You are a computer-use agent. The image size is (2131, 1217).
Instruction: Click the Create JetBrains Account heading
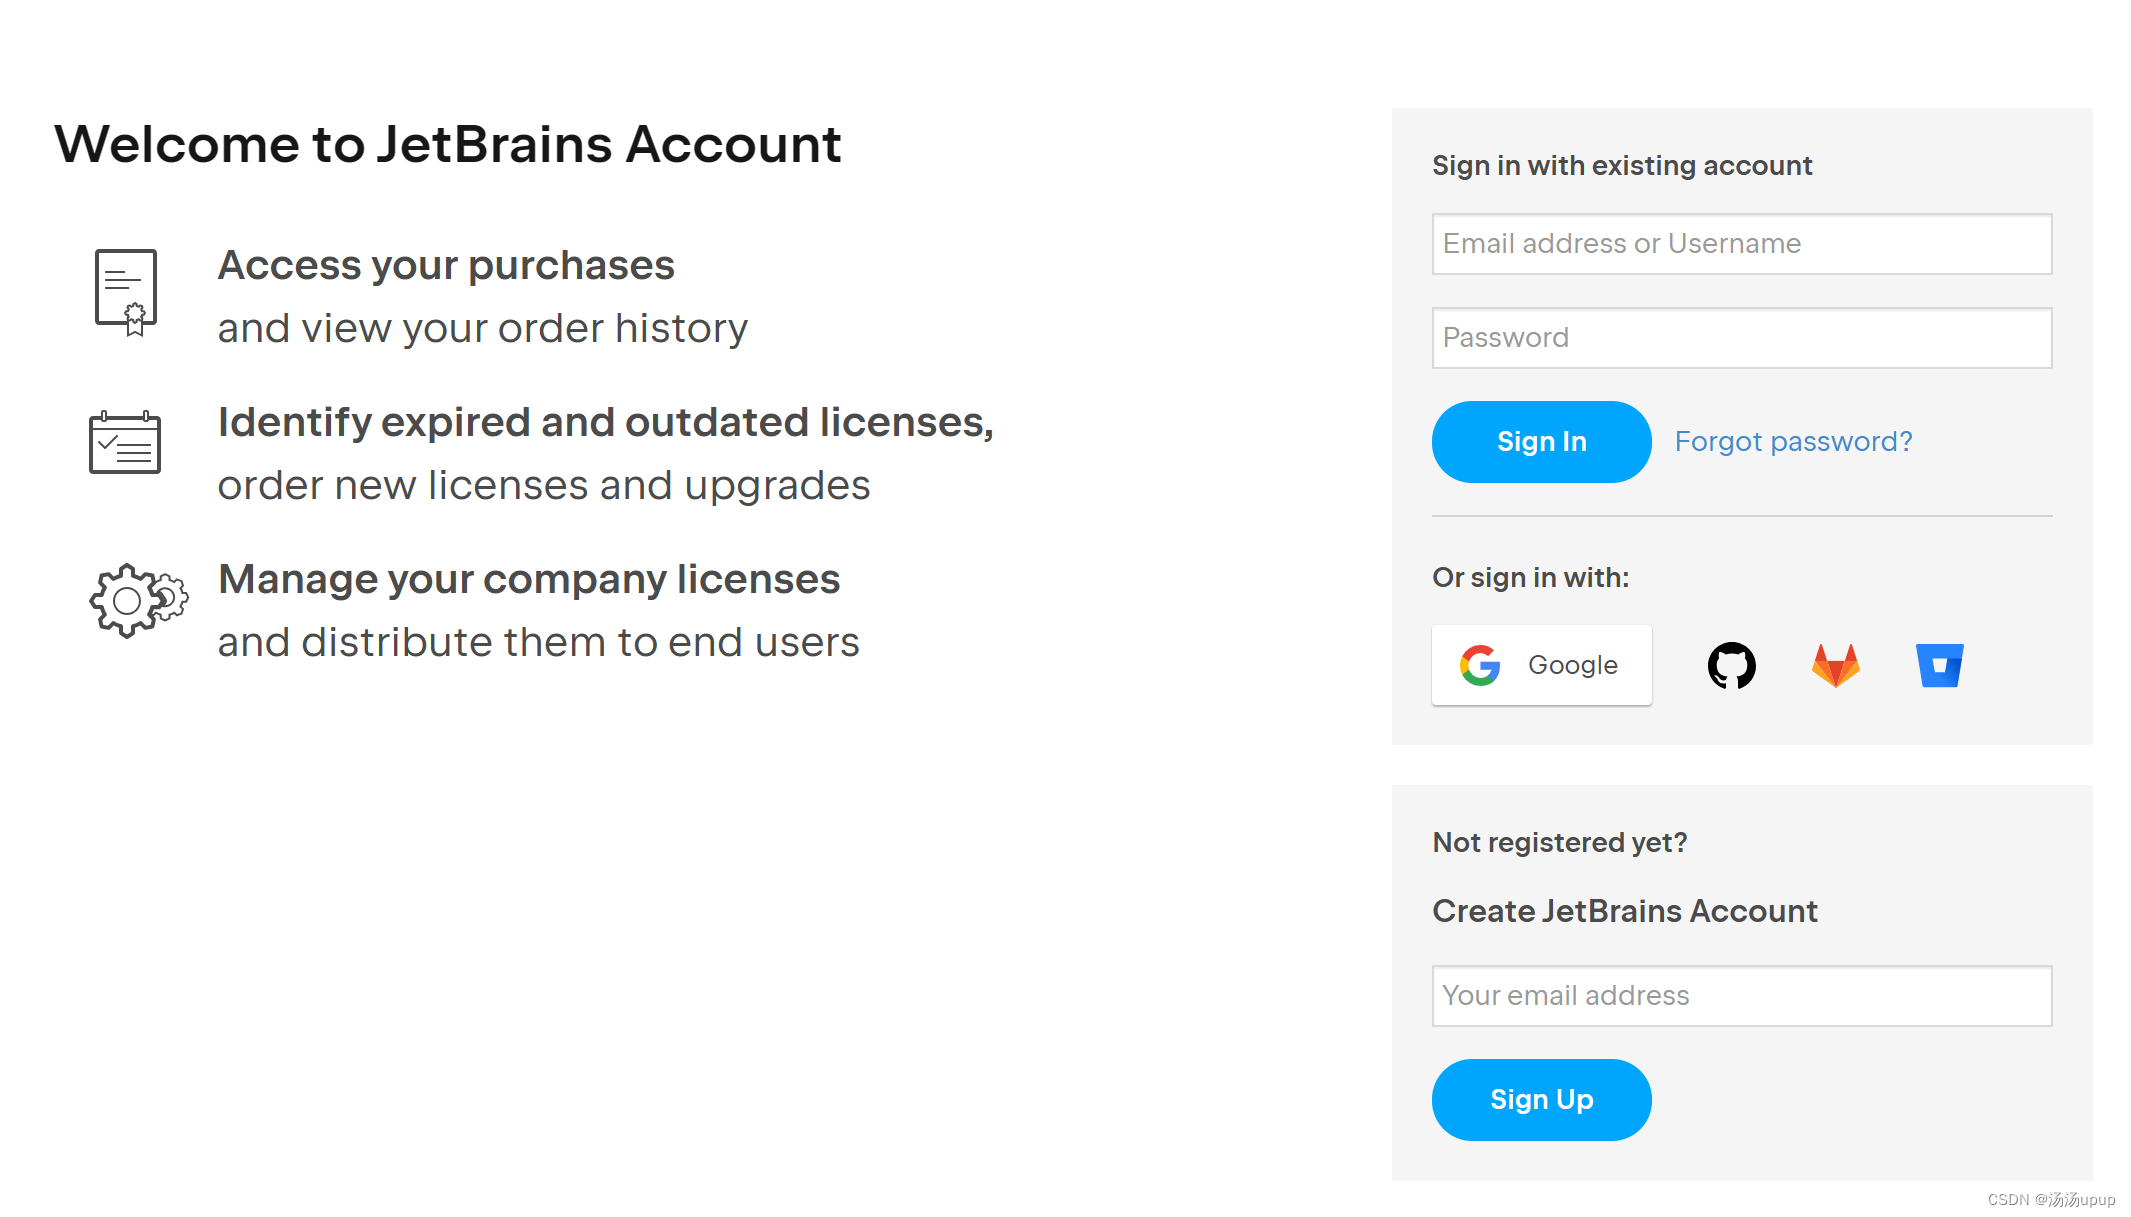[1625, 911]
